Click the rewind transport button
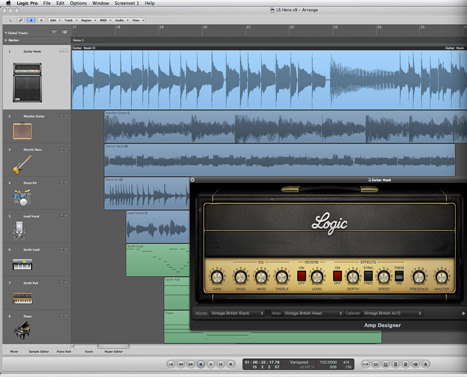This screenshot has height=377, width=467. pyautogui.click(x=181, y=364)
